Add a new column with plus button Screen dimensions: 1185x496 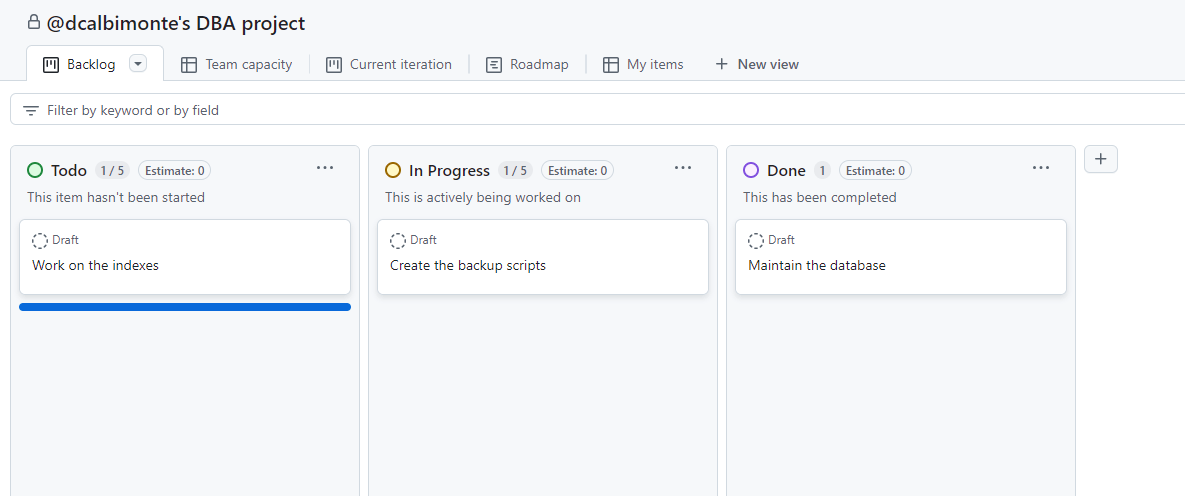[1100, 159]
